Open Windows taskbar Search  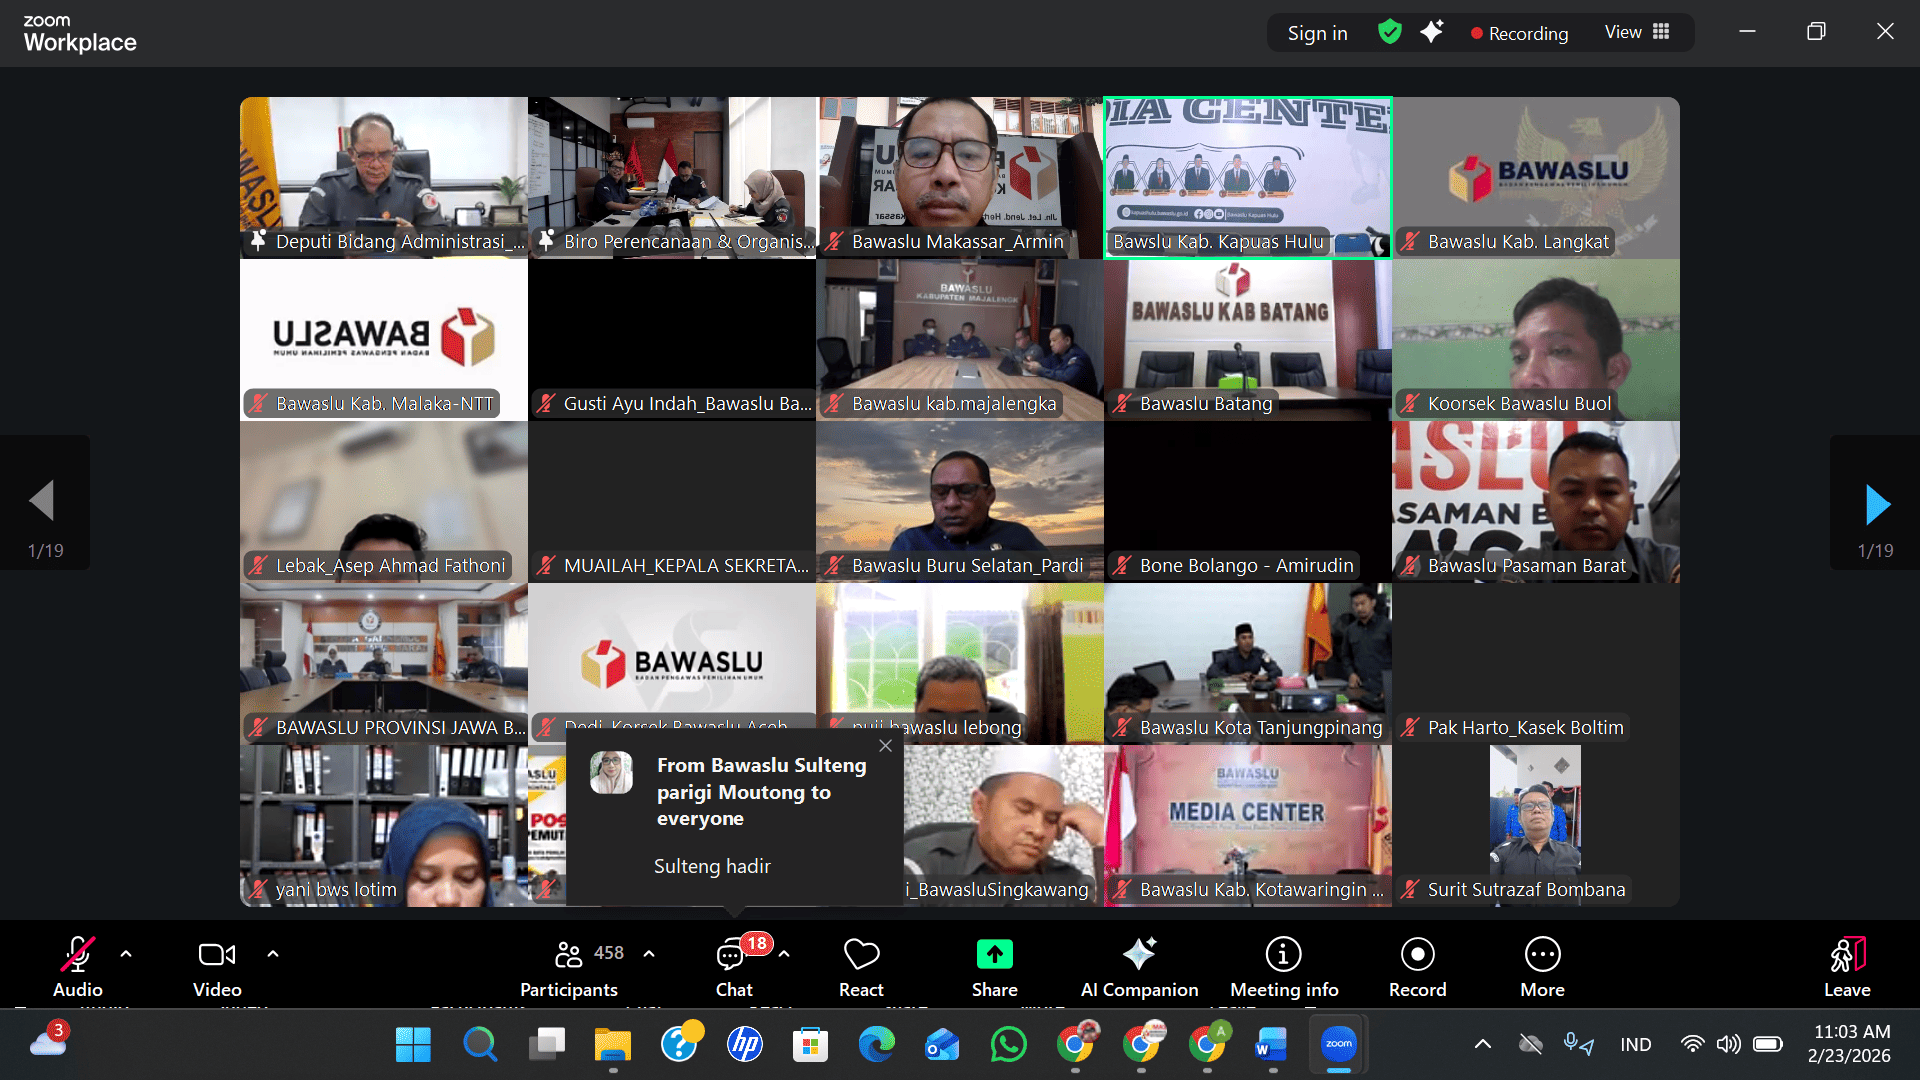pos(480,1045)
